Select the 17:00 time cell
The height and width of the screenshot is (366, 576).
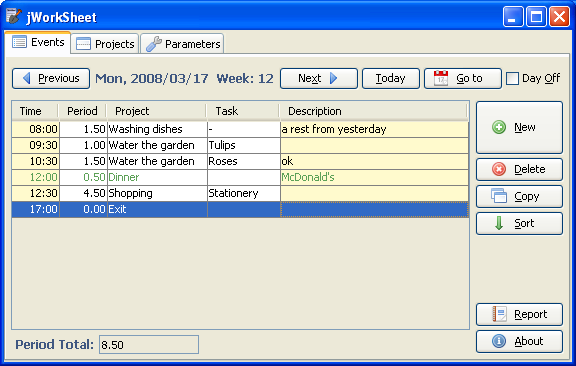click(x=36, y=209)
